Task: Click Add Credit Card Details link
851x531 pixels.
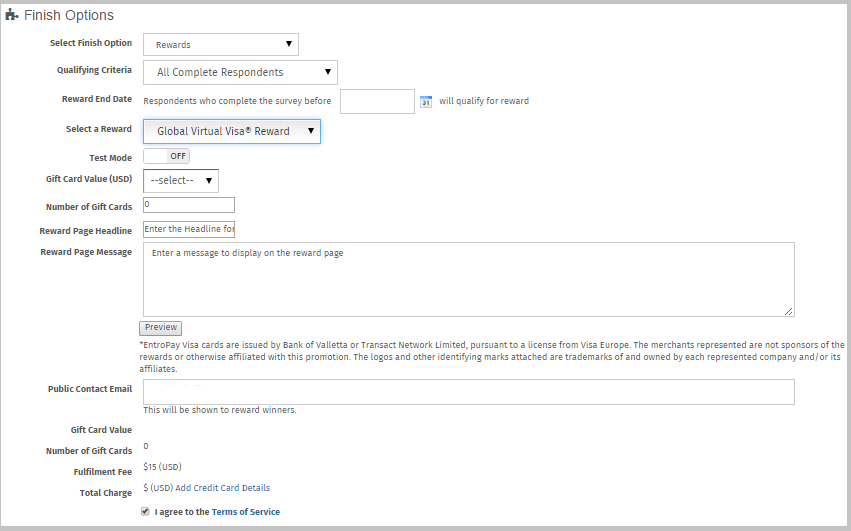Action: tap(222, 488)
